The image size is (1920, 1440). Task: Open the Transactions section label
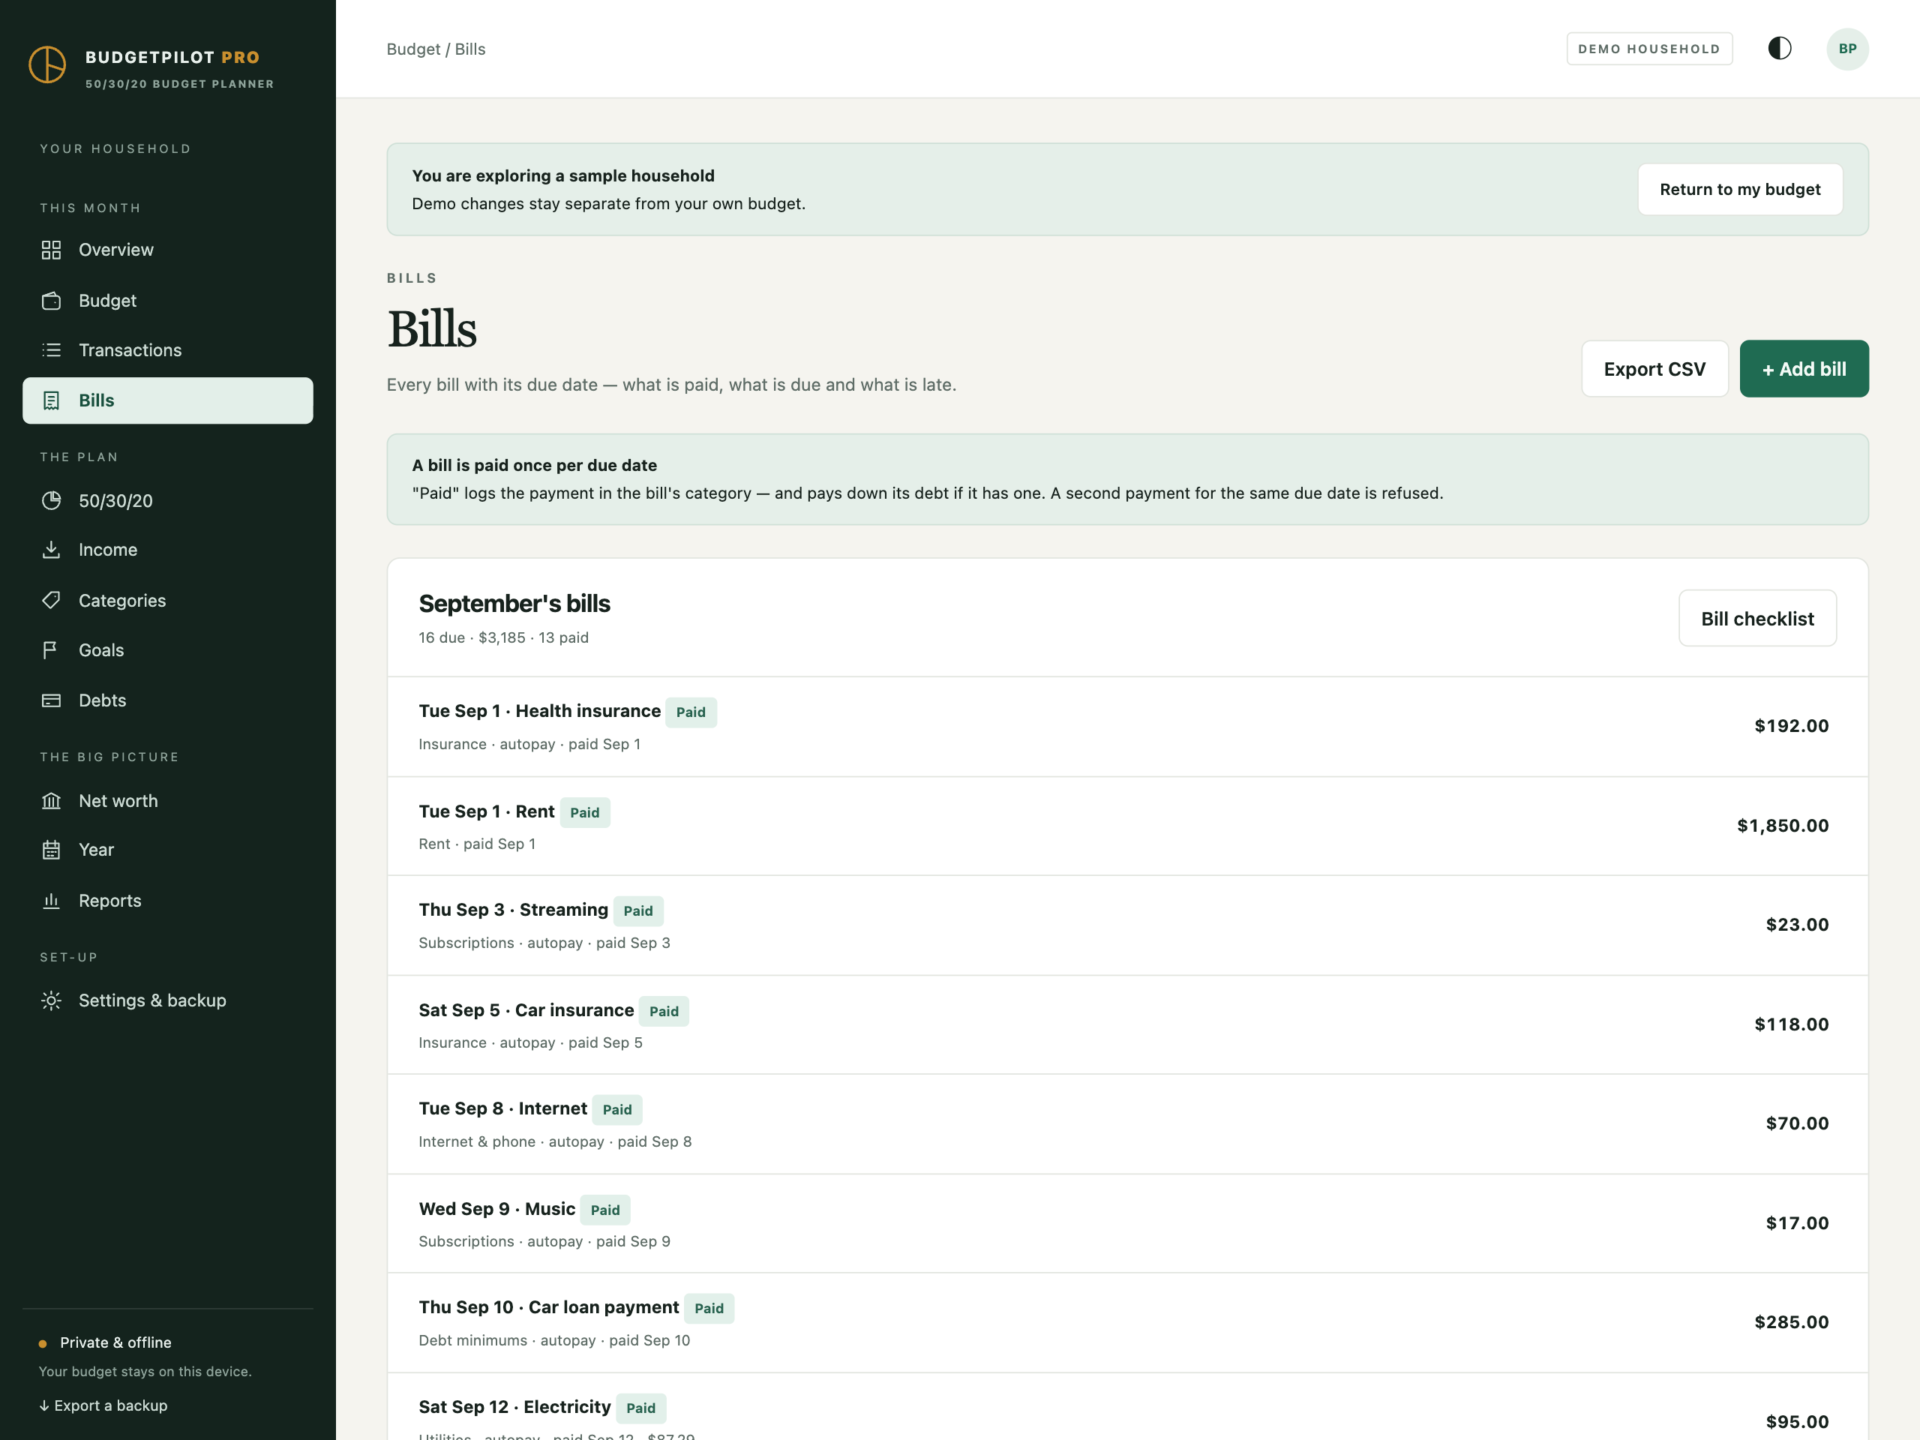130,350
